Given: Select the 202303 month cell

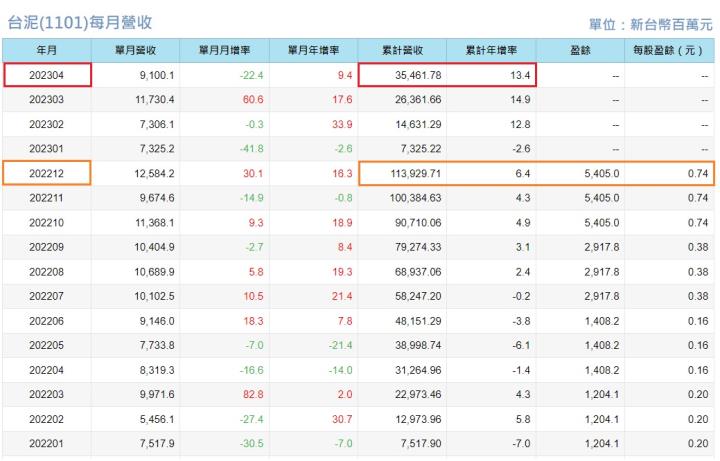Looking at the screenshot, I should point(47,100).
